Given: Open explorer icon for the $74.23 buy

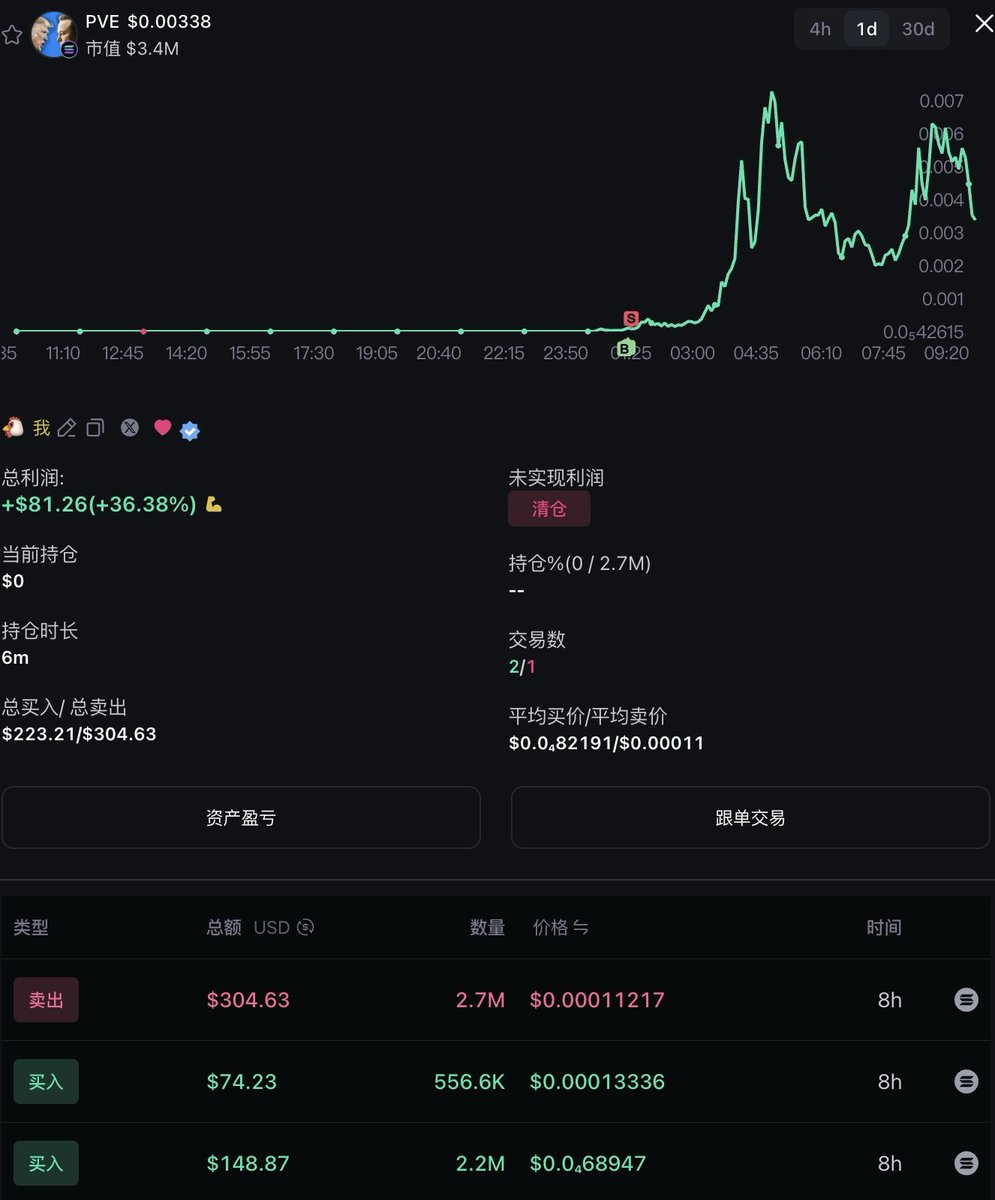Looking at the screenshot, I should pyautogui.click(x=966, y=1082).
